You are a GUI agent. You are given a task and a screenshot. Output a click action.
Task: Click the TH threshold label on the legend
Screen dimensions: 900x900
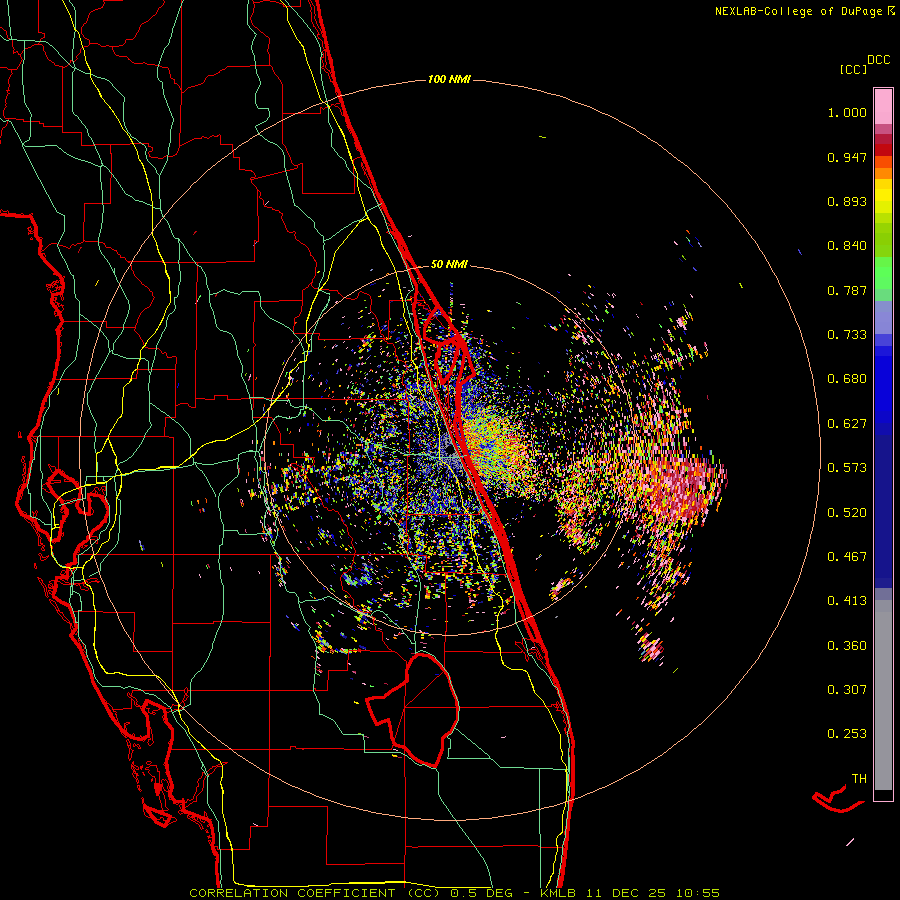[859, 778]
